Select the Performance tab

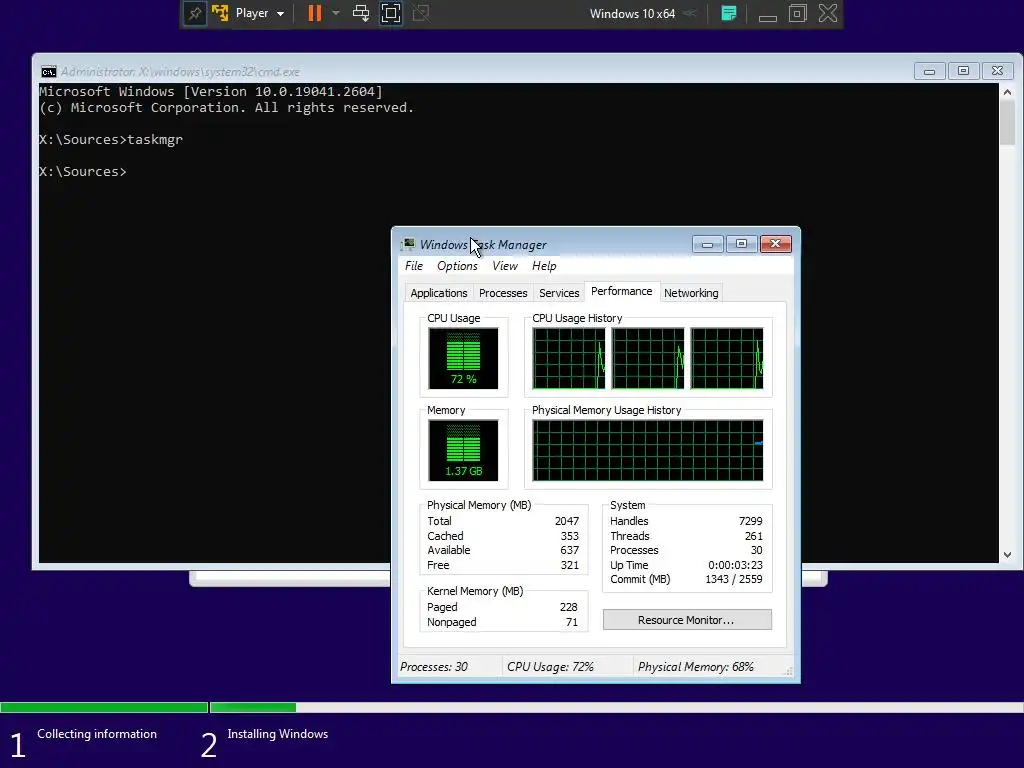(622, 291)
